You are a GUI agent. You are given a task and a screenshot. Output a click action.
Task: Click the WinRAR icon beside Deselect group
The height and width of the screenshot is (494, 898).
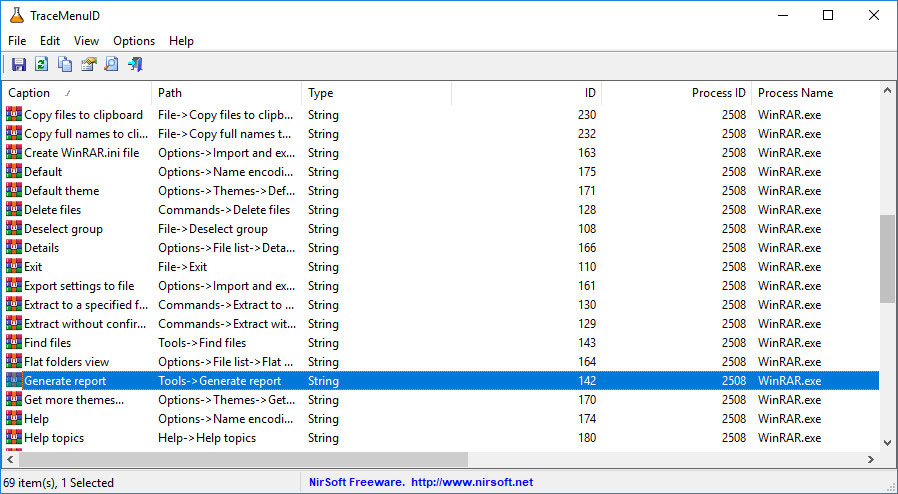14,228
